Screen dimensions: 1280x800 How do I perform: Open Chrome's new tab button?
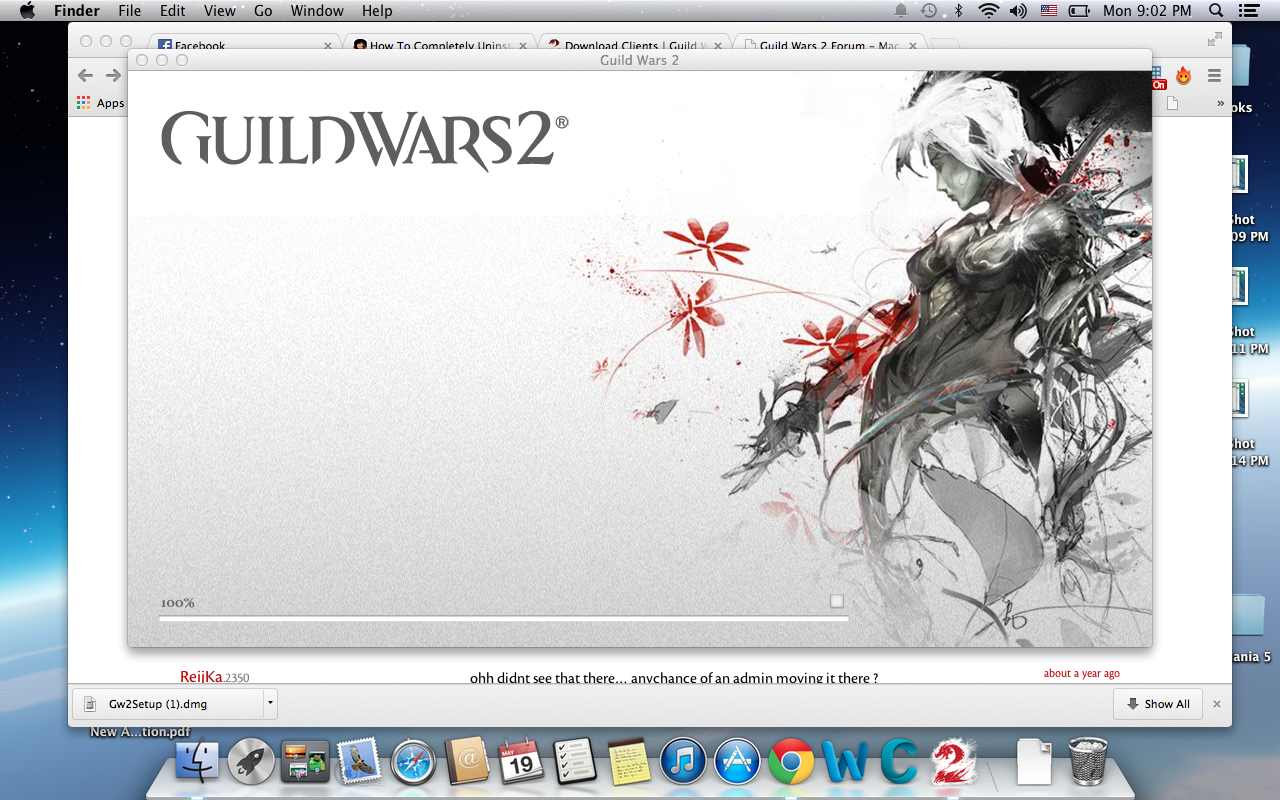click(945, 44)
